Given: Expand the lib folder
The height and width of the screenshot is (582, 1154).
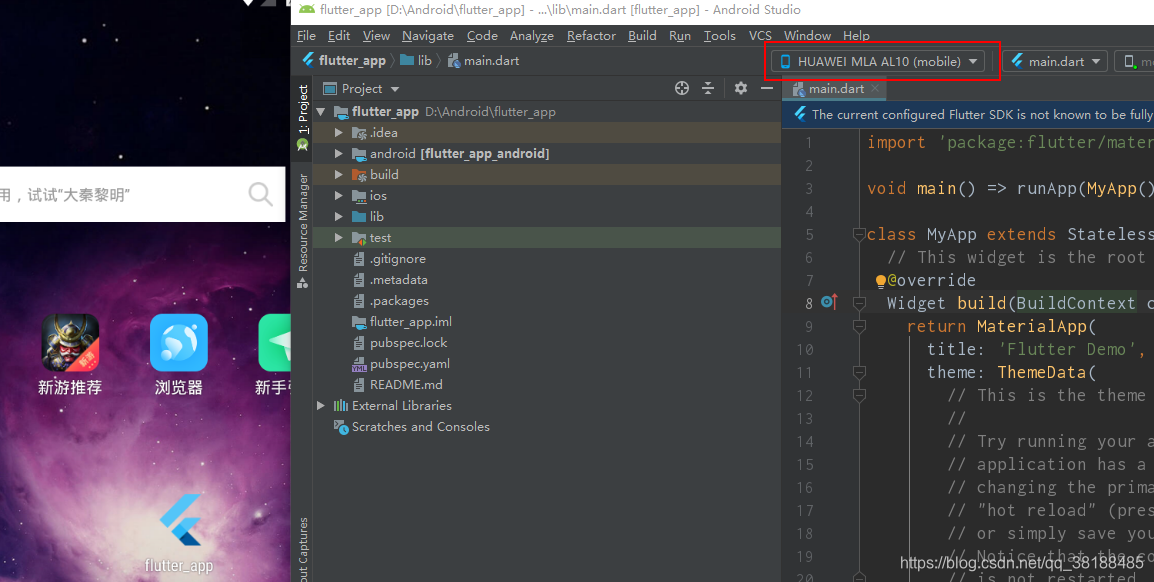Looking at the screenshot, I should (x=339, y=216).
